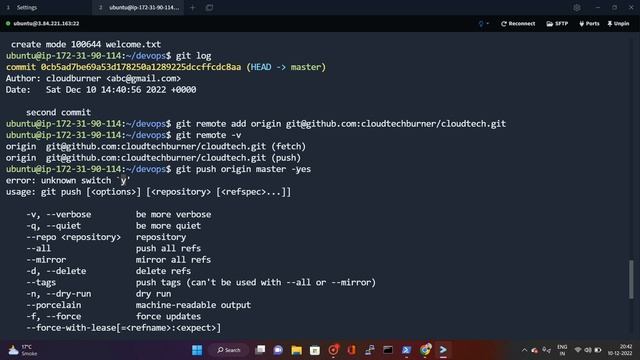Open the blue PowerShell taskbar icon
Screen dimensions: 640x360
406,350
